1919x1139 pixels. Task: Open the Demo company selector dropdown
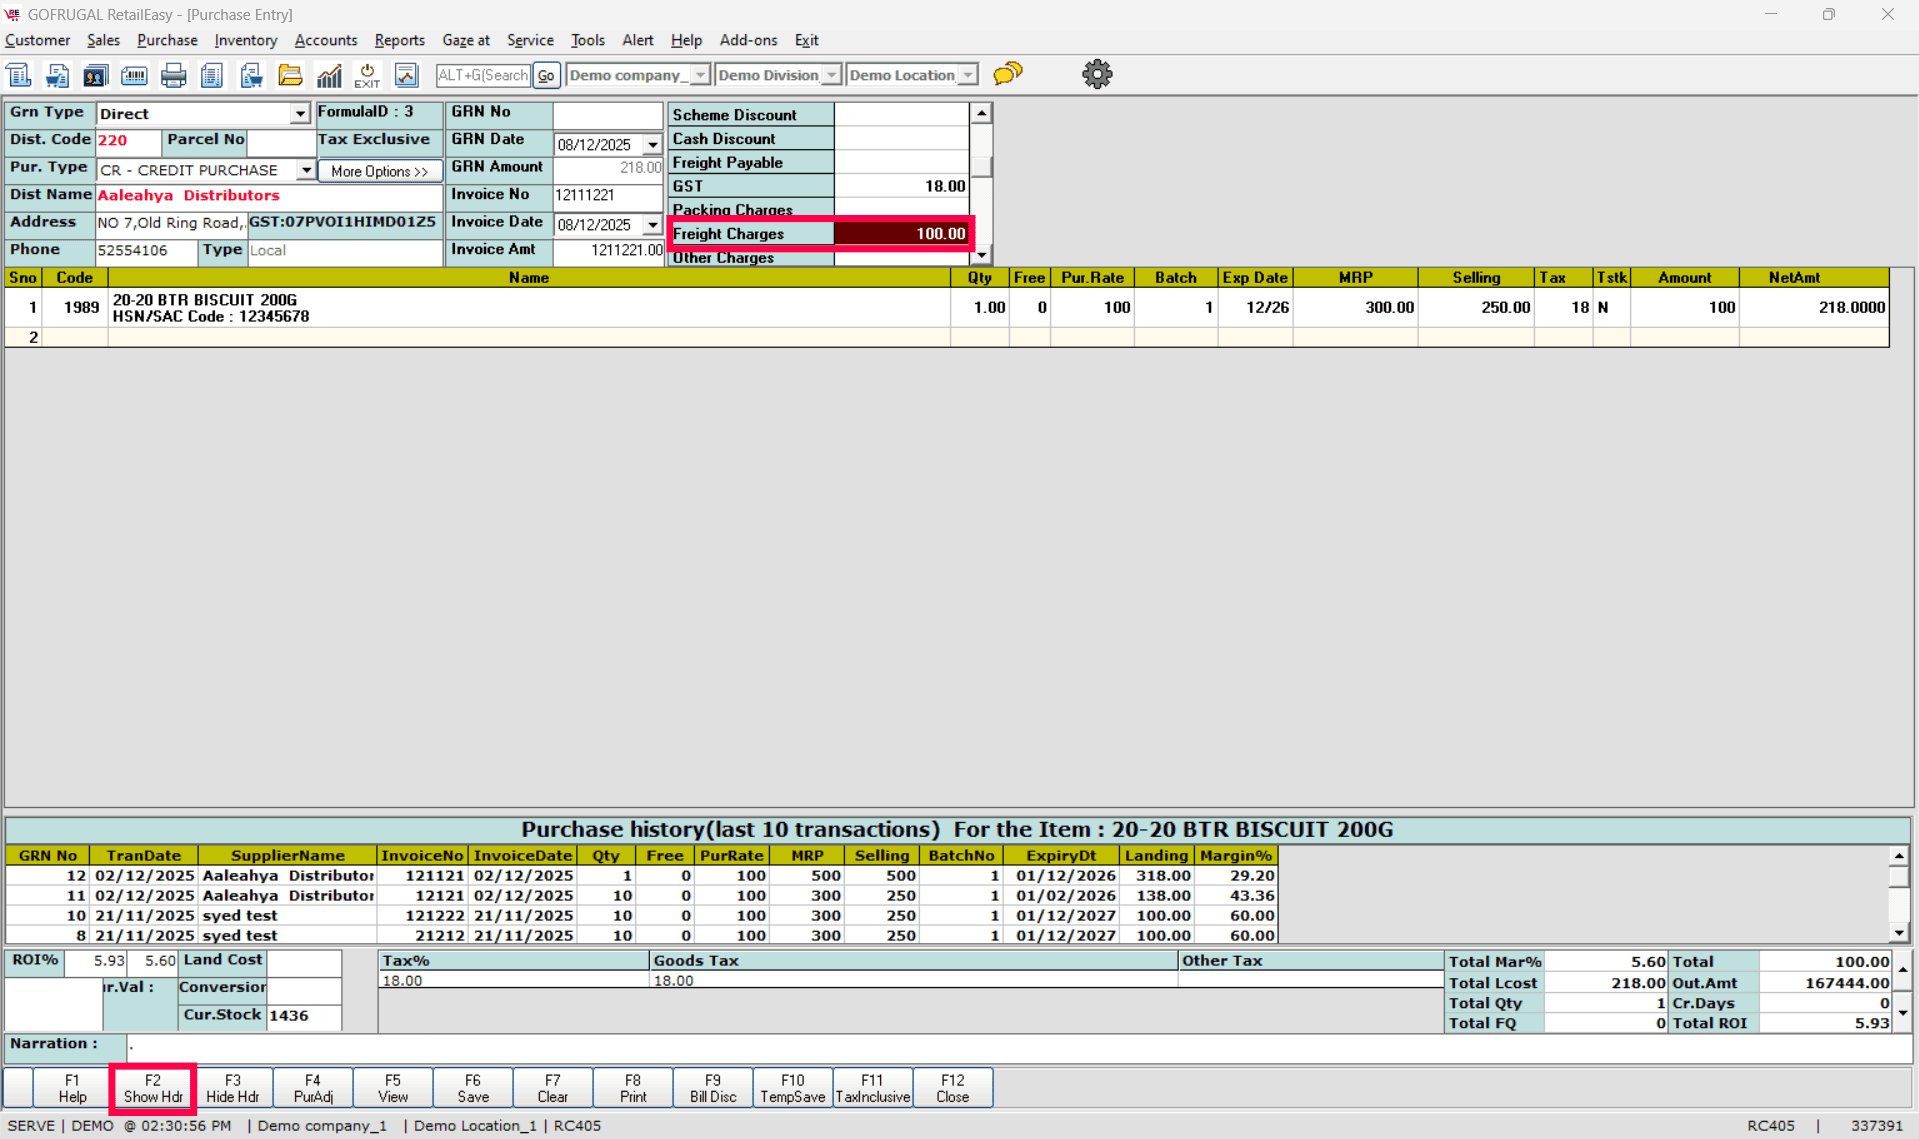tap(700, 75)
